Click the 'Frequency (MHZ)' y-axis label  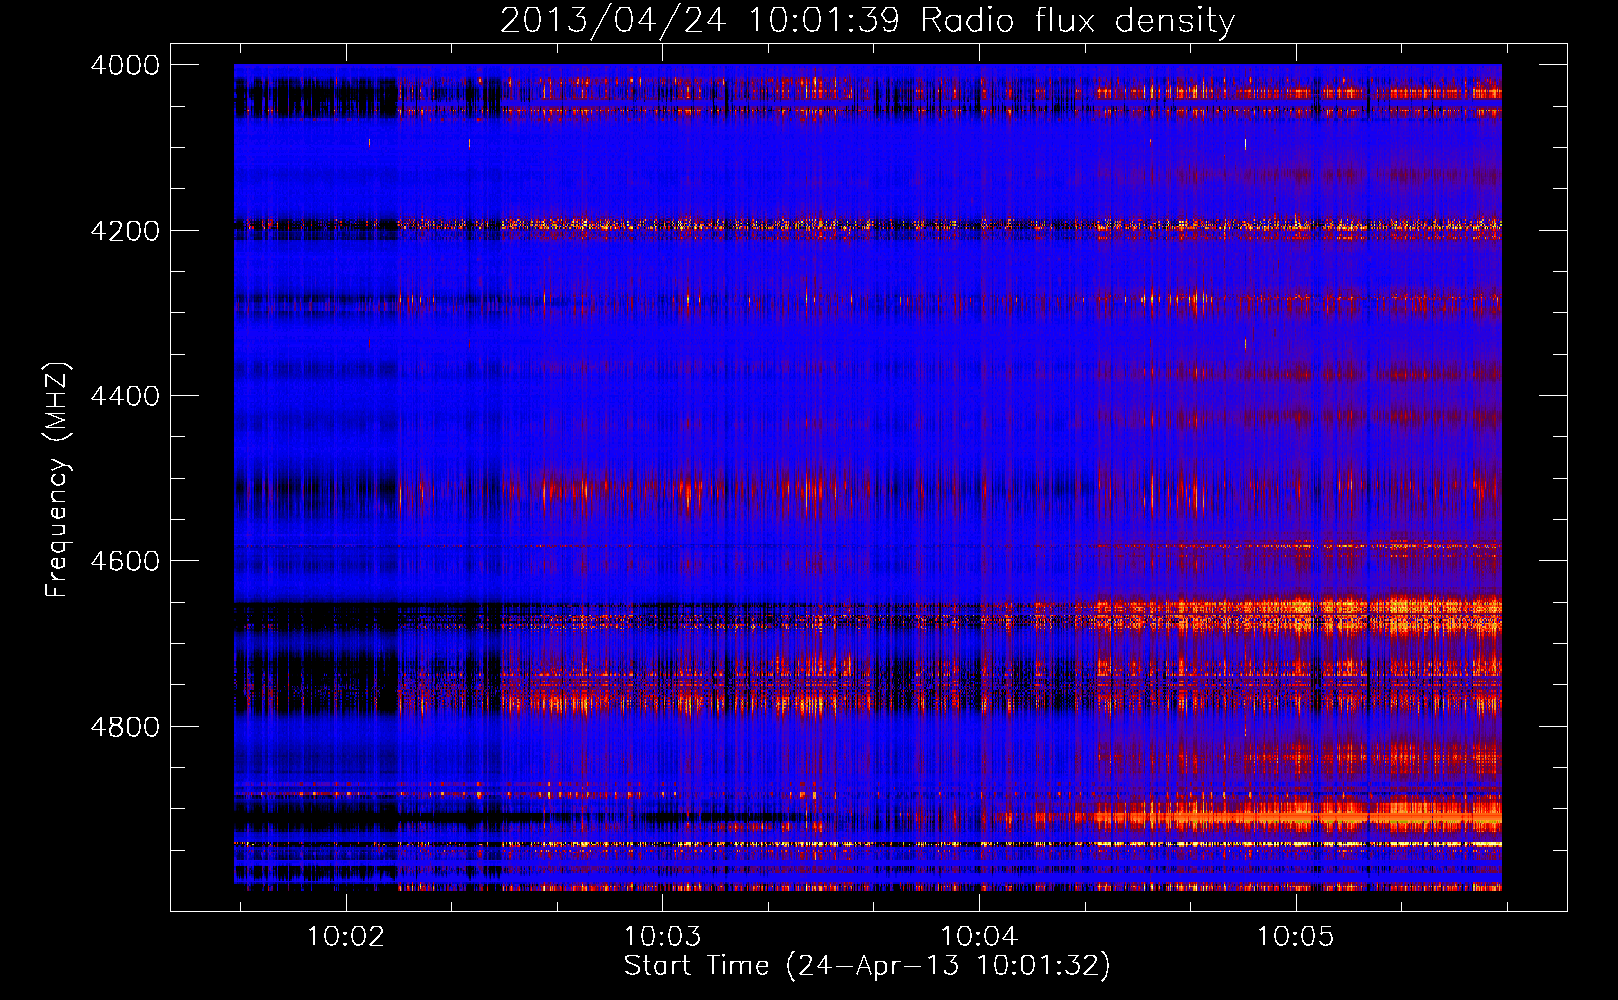tap(57, 480)
